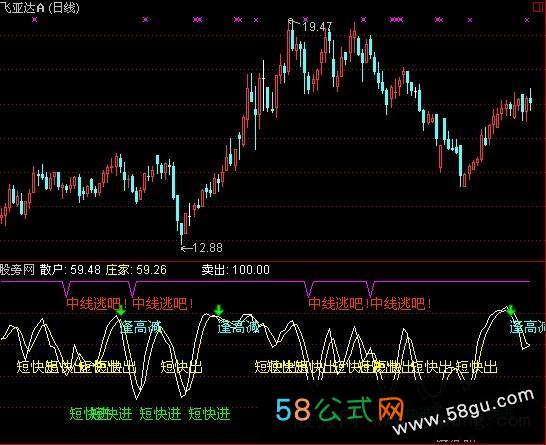
Task: Click the 散户 59.48 indicator value
Action: [70, 270]
